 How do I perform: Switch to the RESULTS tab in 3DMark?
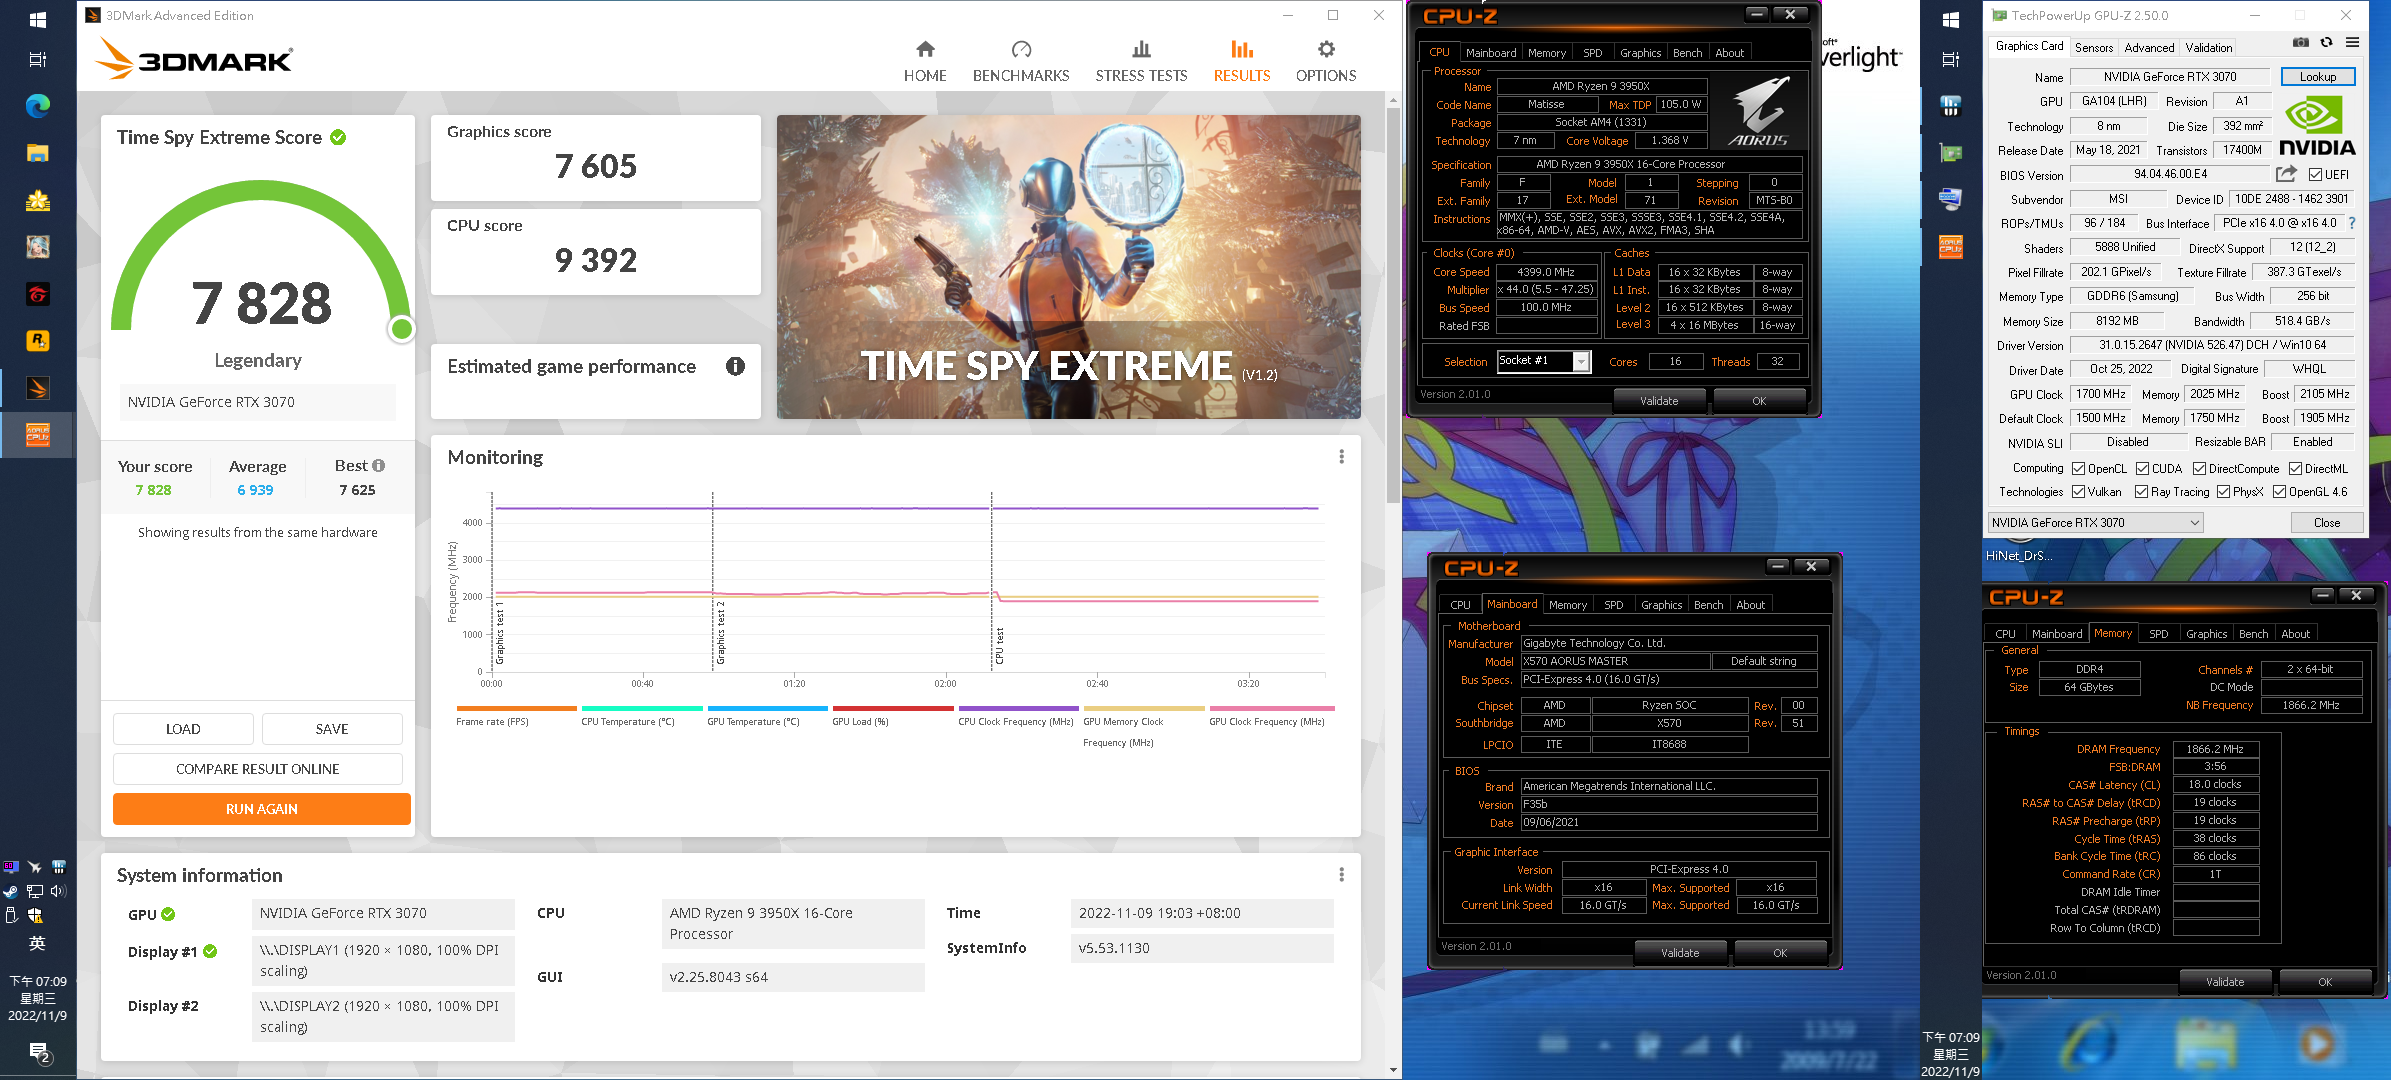click(1242, 61)
